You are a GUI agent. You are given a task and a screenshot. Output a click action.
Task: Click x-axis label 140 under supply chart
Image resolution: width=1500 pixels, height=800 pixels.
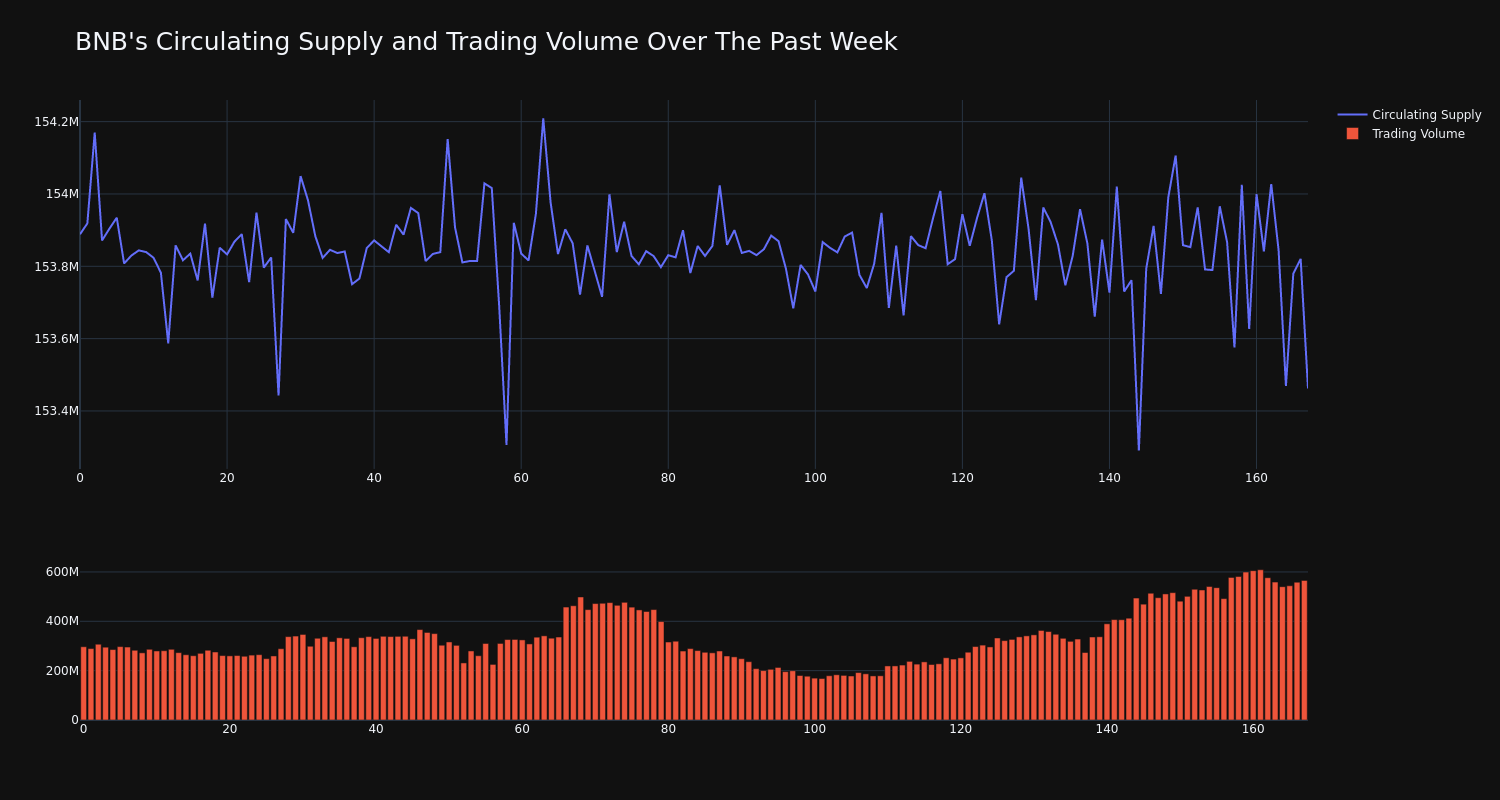(x=1109, y=478)
